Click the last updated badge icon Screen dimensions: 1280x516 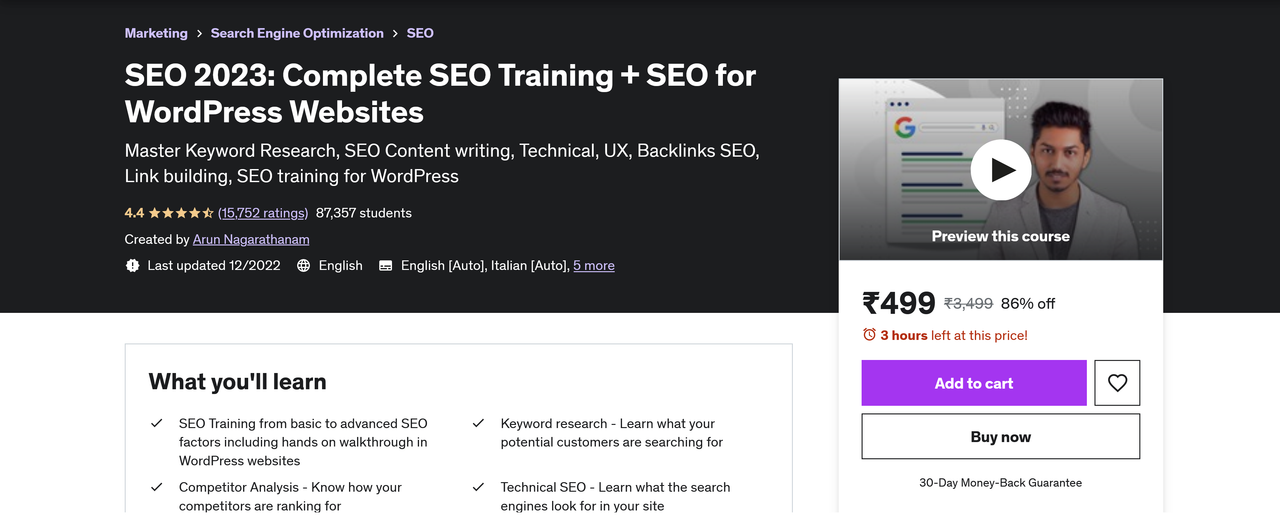point(132,266)
